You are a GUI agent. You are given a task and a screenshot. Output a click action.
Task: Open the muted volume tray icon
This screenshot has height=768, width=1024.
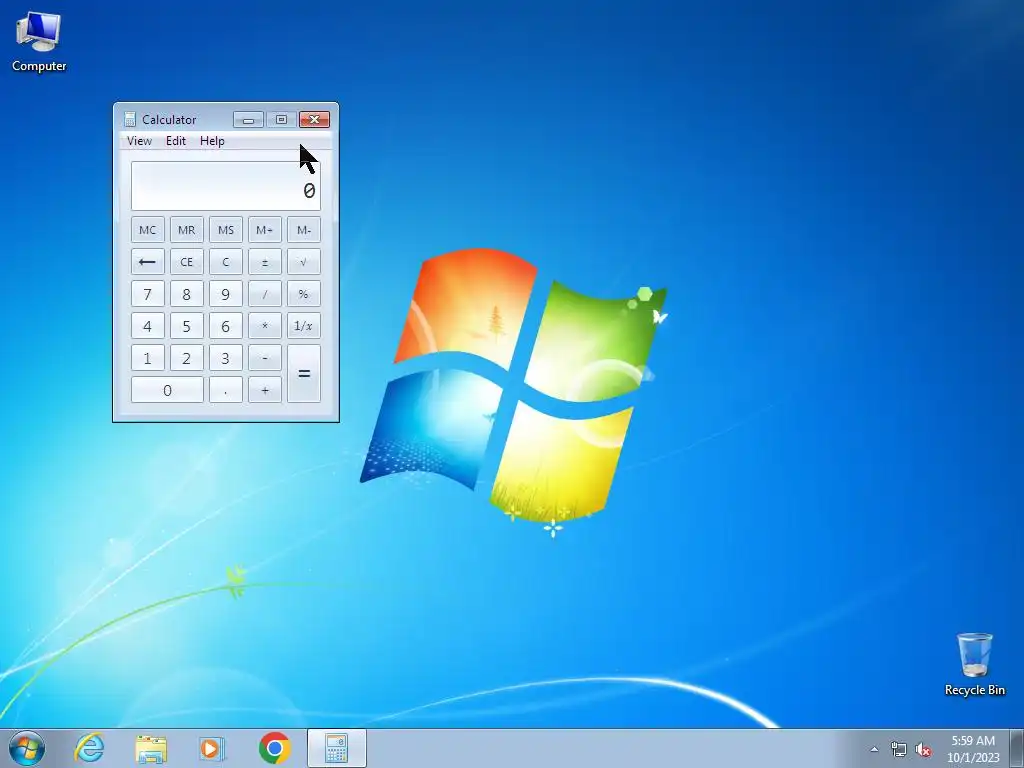click(x=923, y=749)
